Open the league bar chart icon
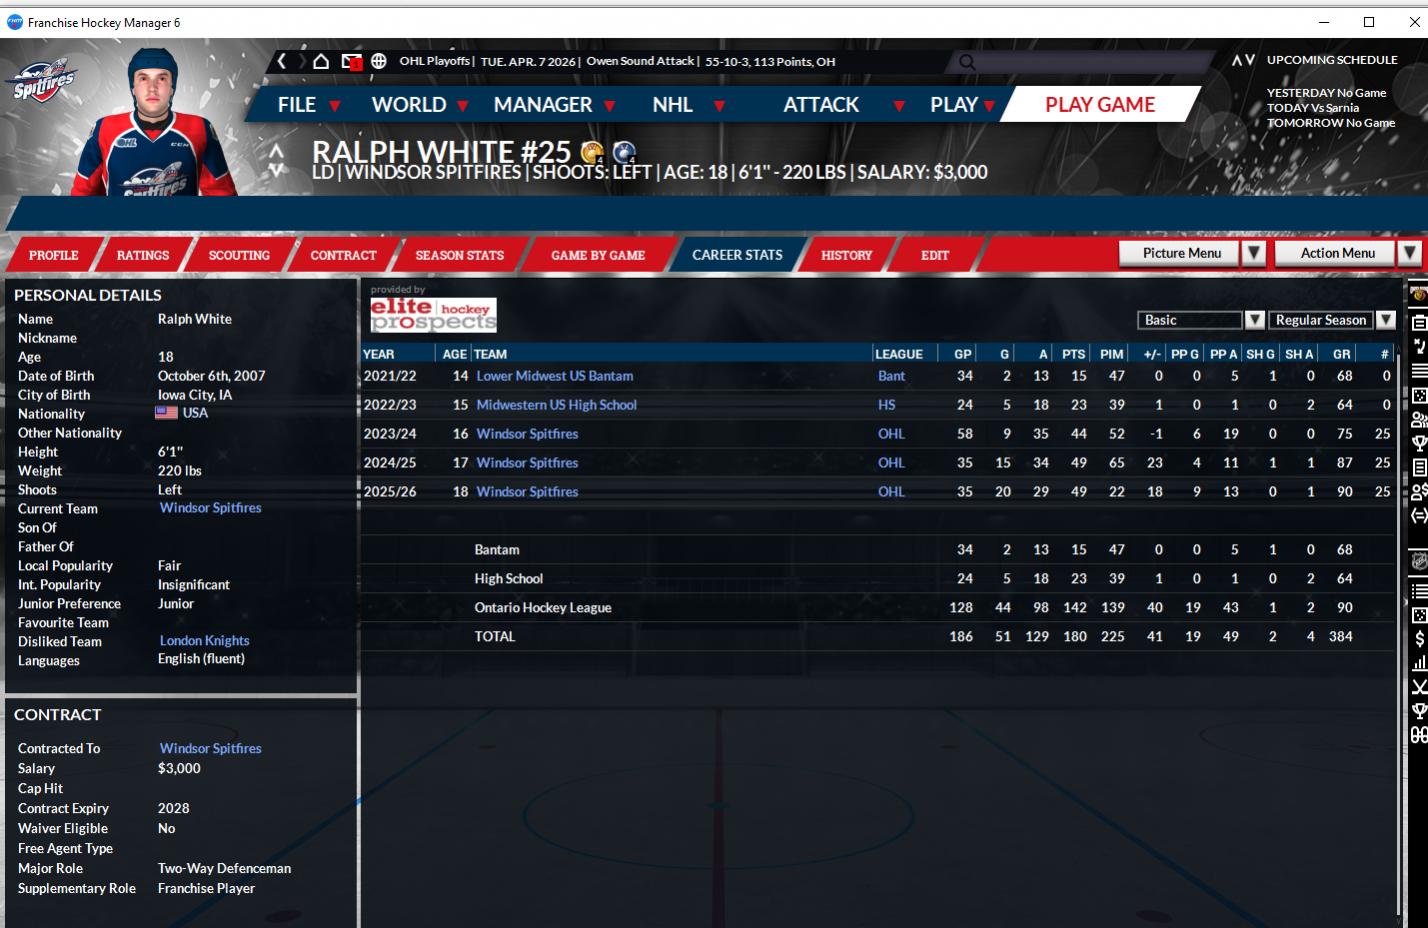This screenshot has width=1428, height=928. coord(1419,663)
